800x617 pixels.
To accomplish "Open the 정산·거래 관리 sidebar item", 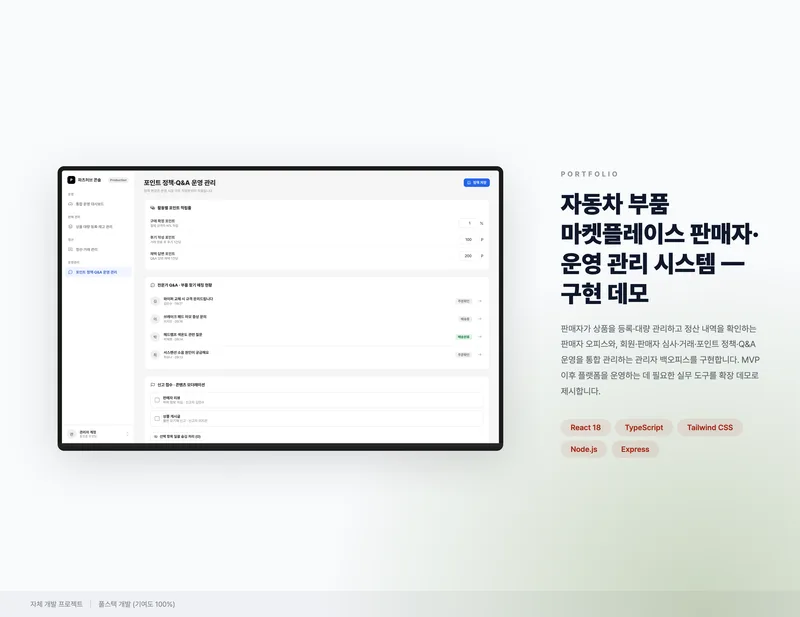I will click(x=98, y=250).
